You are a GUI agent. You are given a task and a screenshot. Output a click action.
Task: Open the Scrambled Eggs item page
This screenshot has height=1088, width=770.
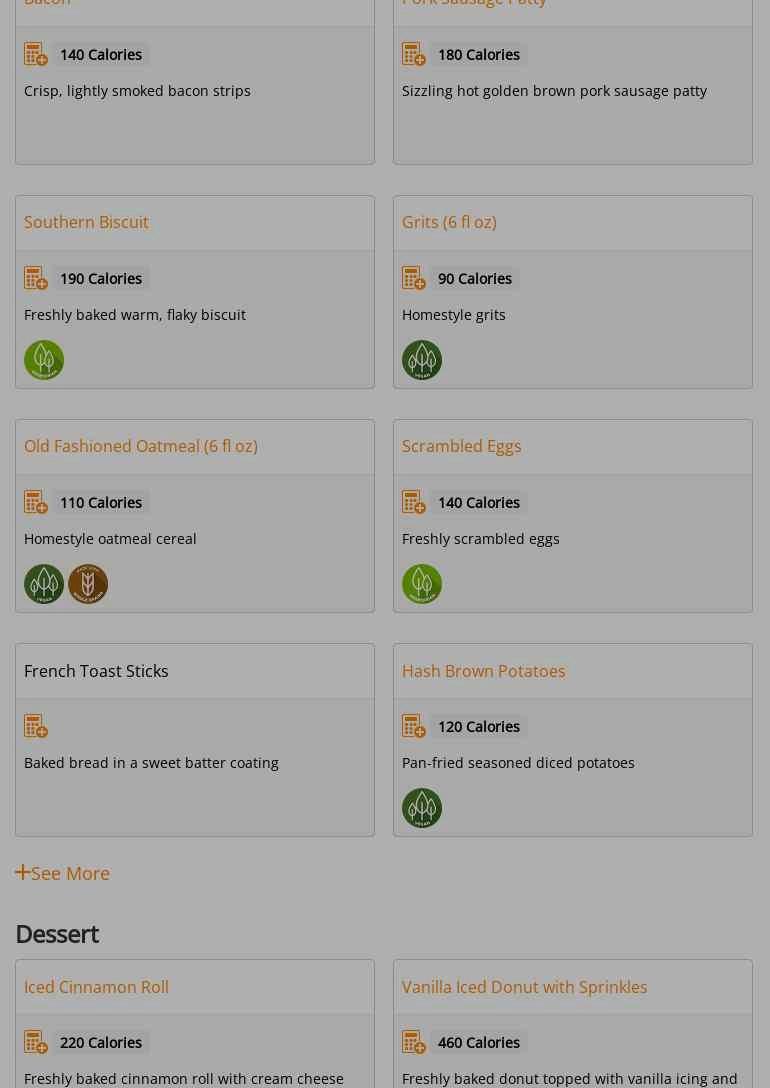(461, 446)
